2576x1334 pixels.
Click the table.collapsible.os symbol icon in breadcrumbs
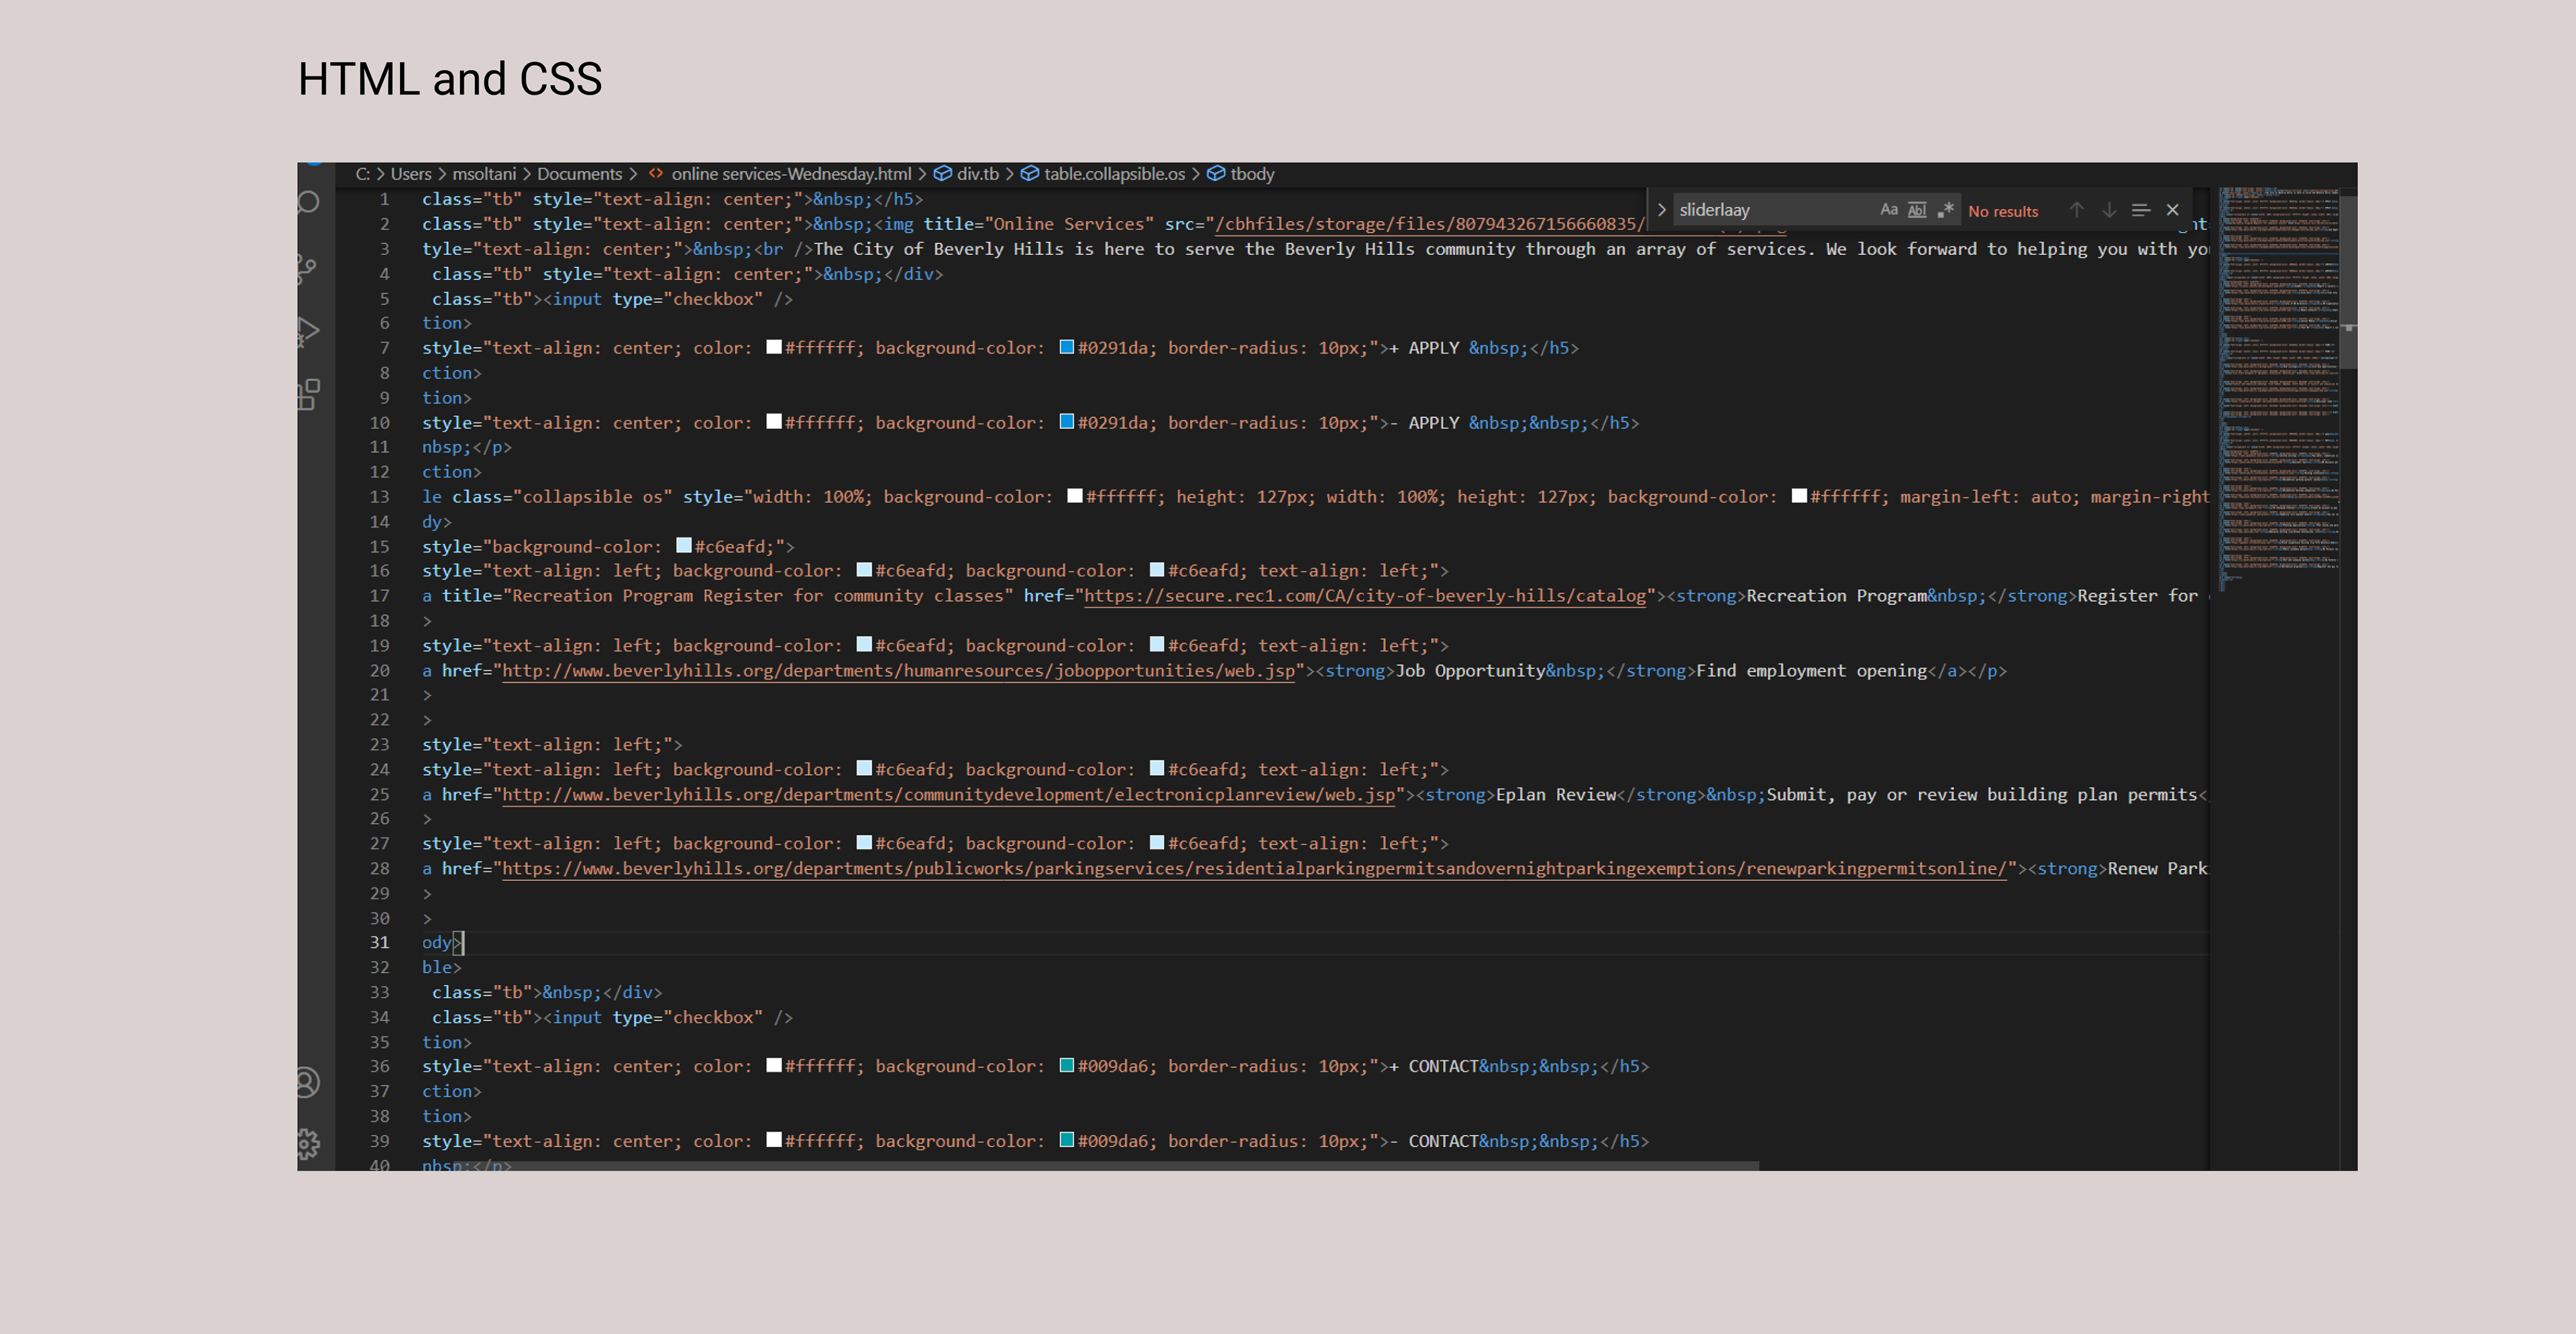[1030, 174]
